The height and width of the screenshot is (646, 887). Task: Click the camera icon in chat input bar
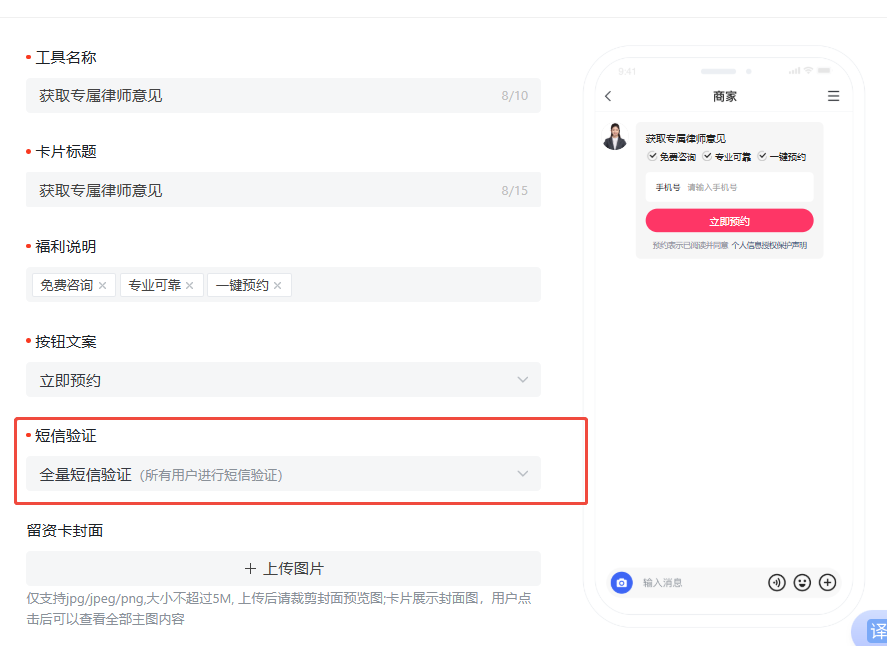pyautogui.click(x=620, y=582)
